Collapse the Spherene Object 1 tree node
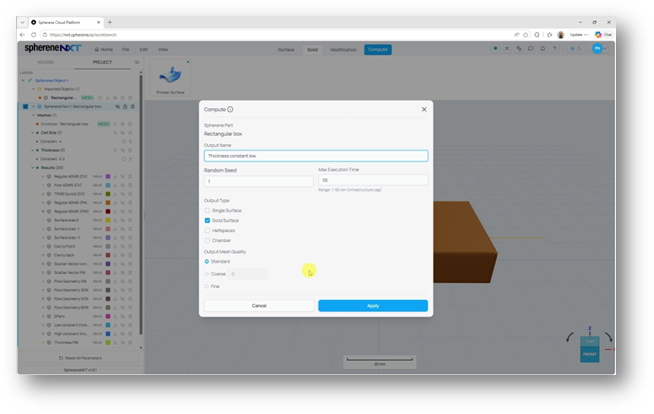The image size is (654, 414). pyautogui.click(x=23, y=80)
